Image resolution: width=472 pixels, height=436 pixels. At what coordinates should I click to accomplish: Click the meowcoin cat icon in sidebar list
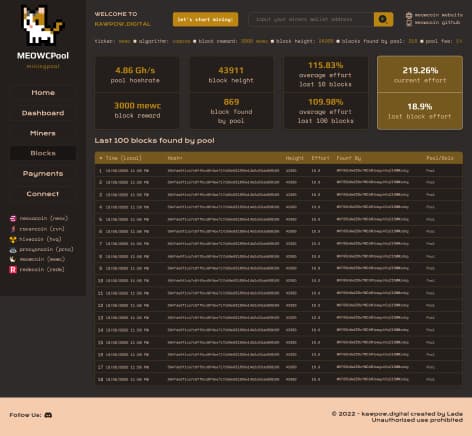(13, 259)
